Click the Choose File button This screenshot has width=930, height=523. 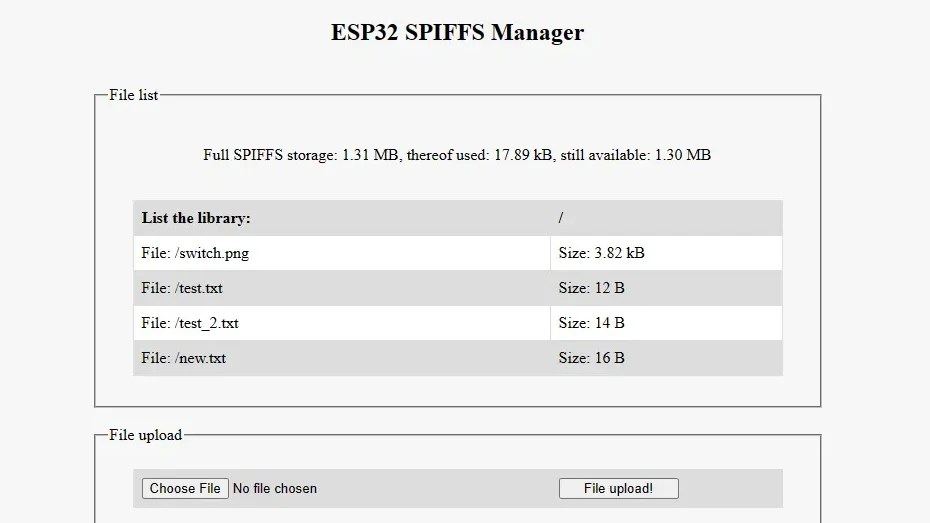pos(185,489)
